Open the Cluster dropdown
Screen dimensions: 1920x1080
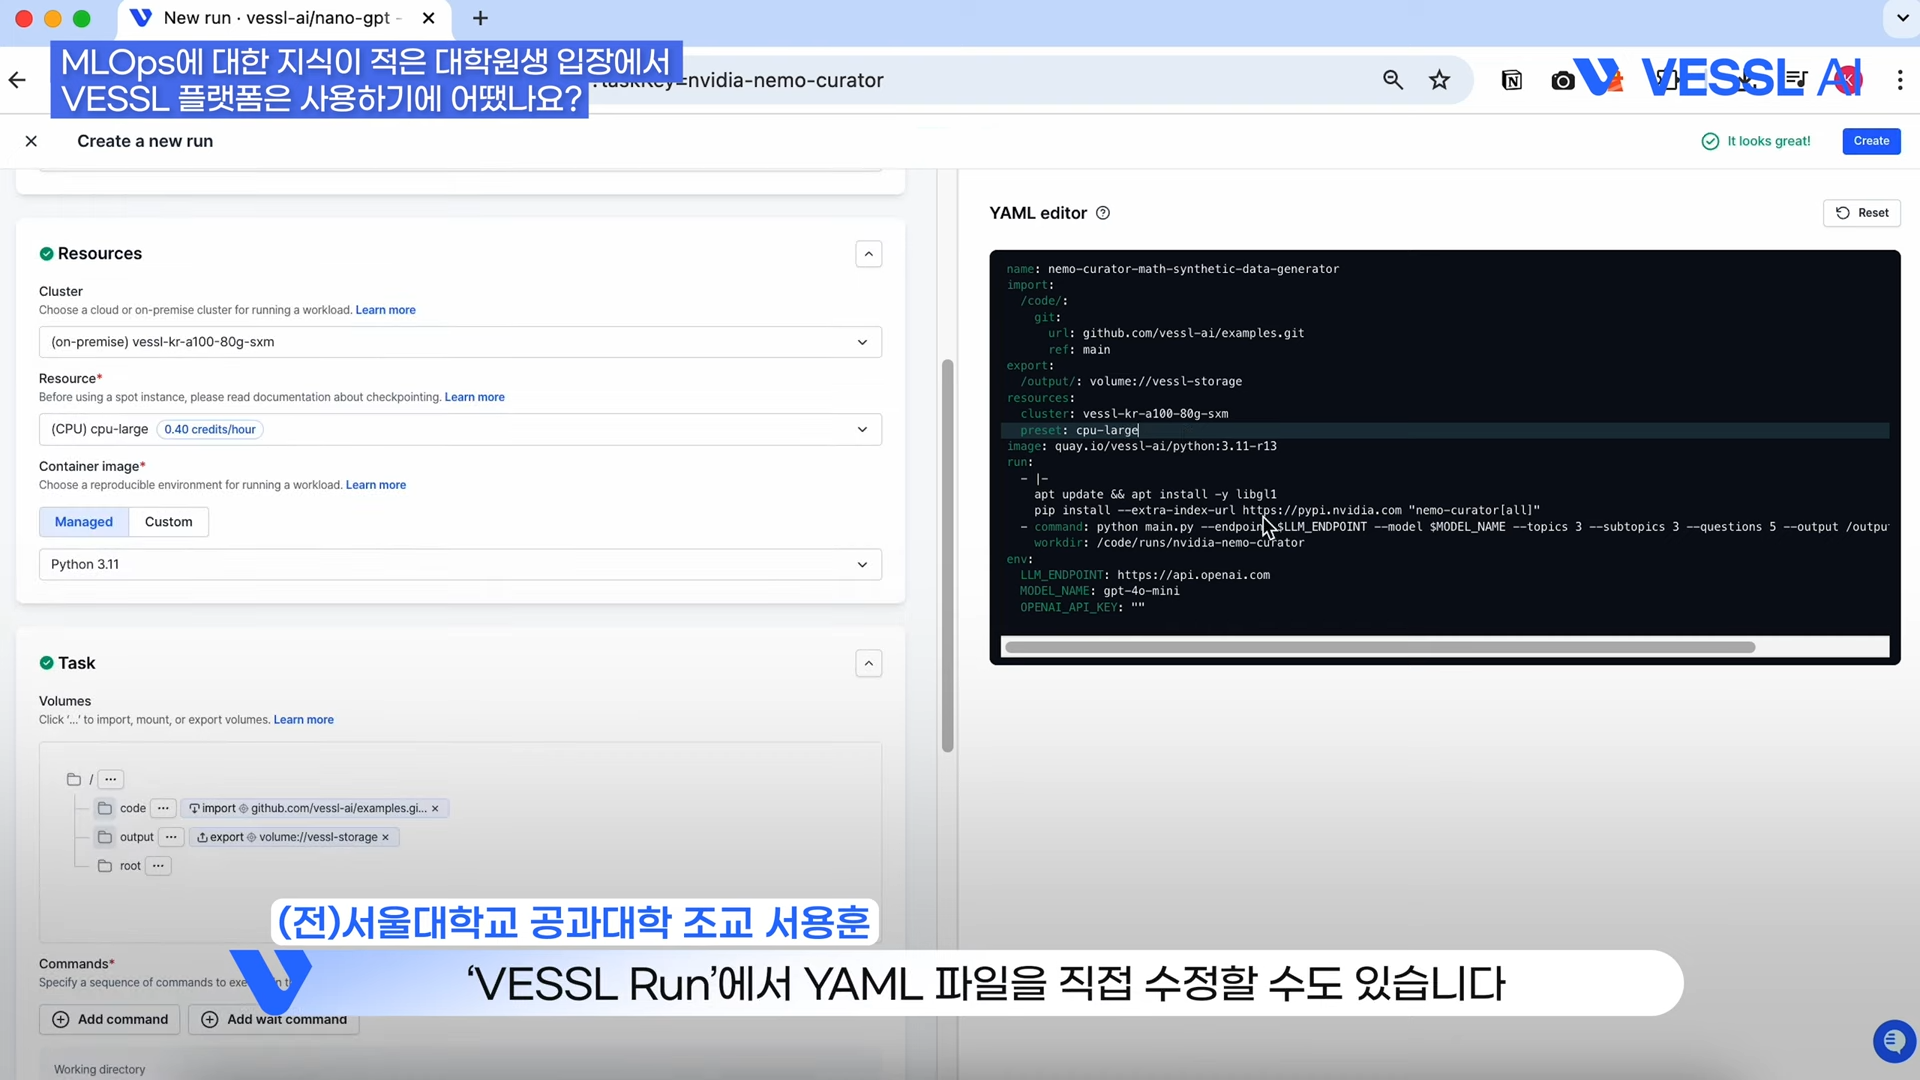click(x=460, y=342)
